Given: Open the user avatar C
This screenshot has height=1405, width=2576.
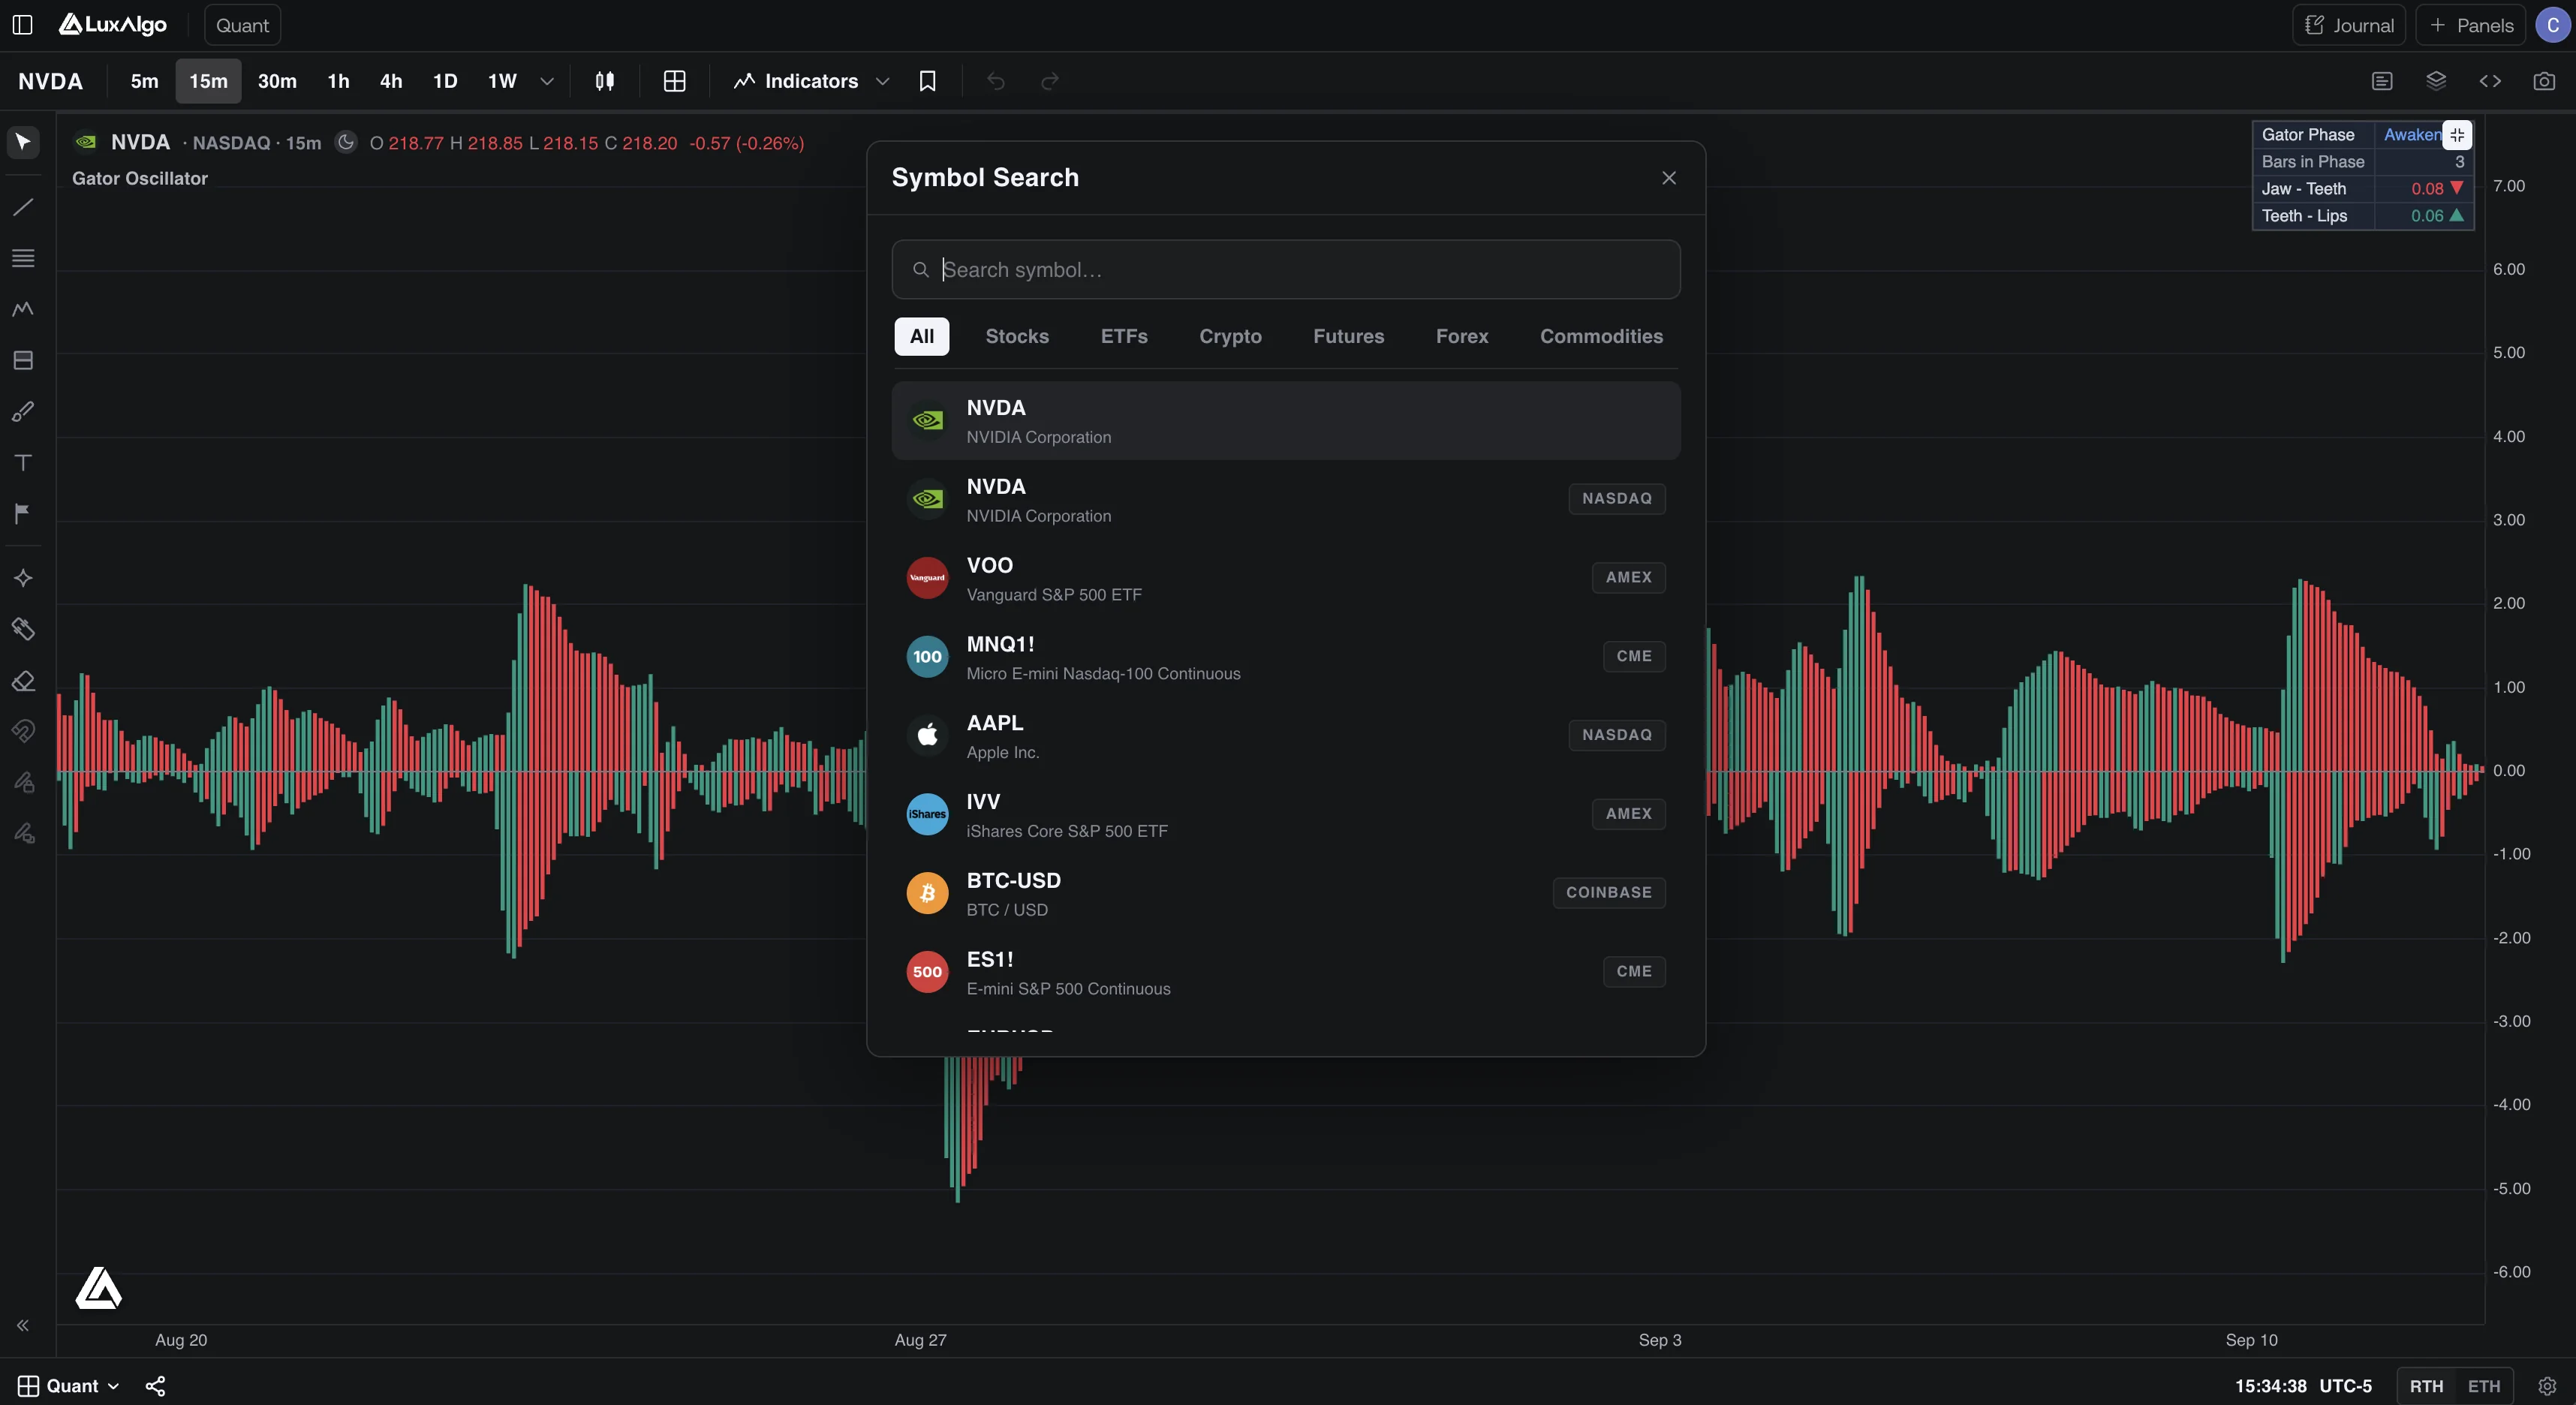Looking at the screenshot, I should coord(2553,25).
